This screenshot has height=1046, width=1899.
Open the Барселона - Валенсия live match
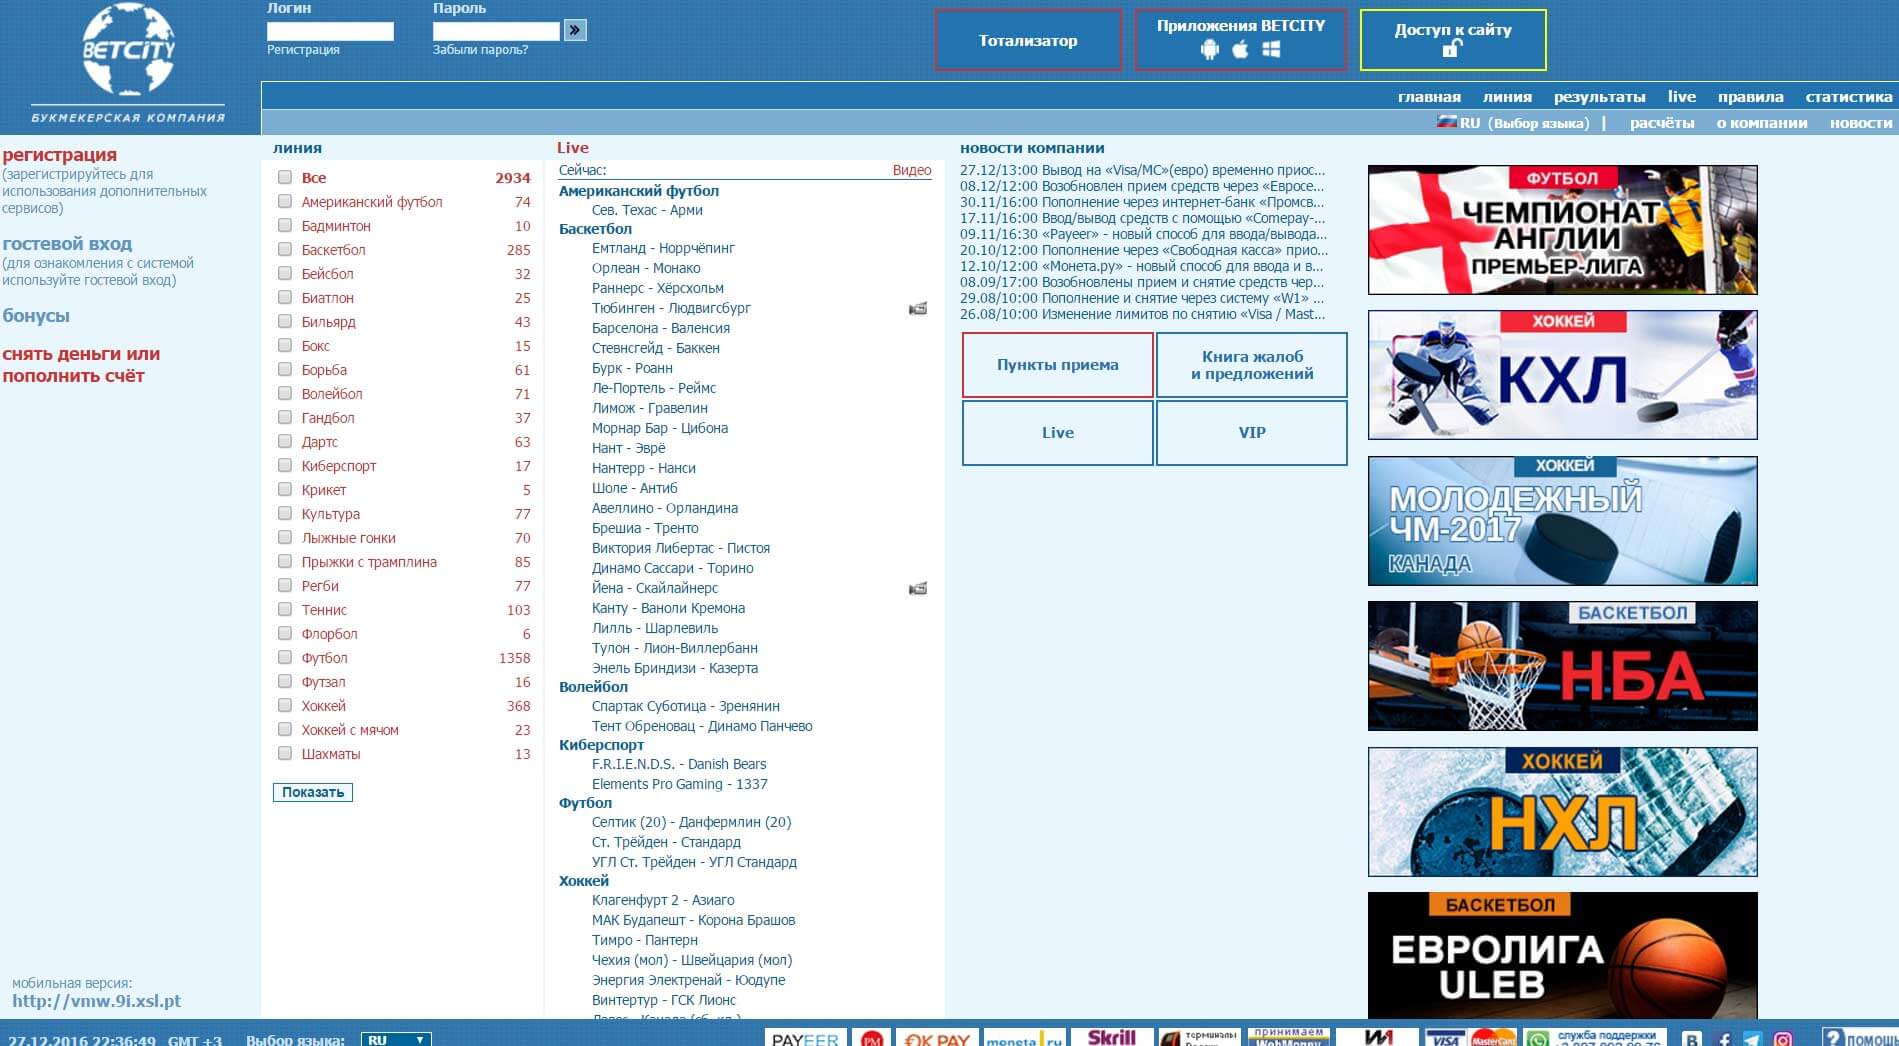click(x=660, y=328)
